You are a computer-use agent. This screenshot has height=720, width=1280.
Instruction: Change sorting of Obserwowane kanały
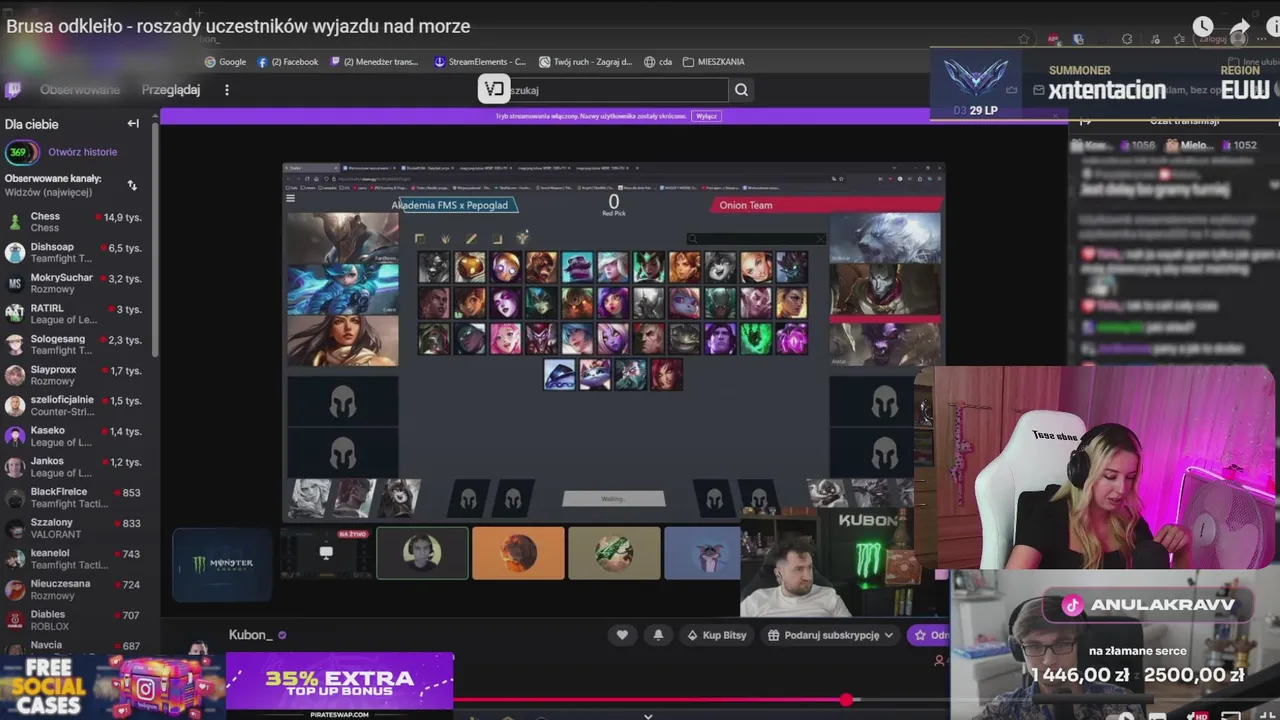point(132,185)
